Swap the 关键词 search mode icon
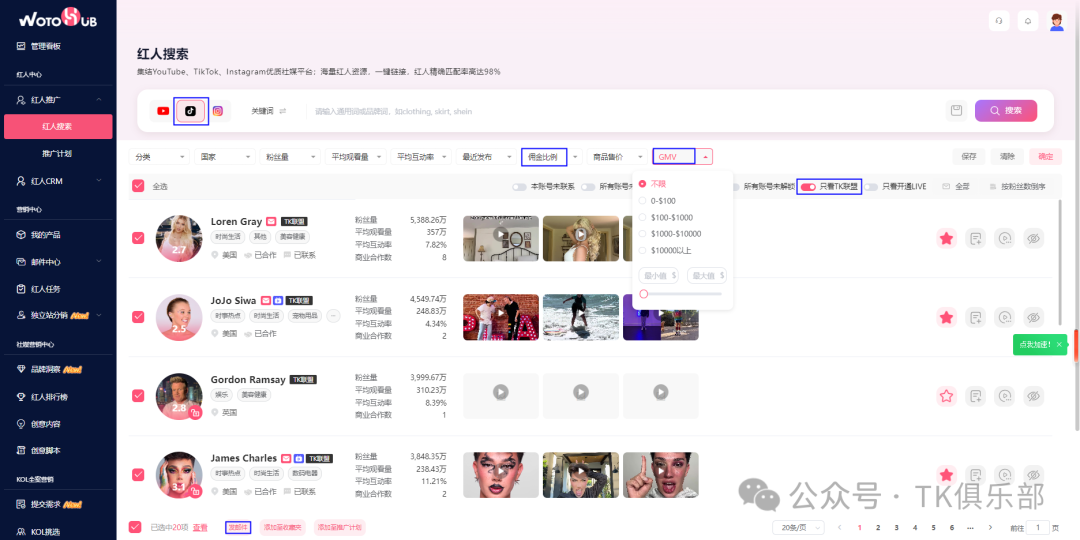This screenshot has height=540, width=1080. pyautogui.click(x=282, y=111)
